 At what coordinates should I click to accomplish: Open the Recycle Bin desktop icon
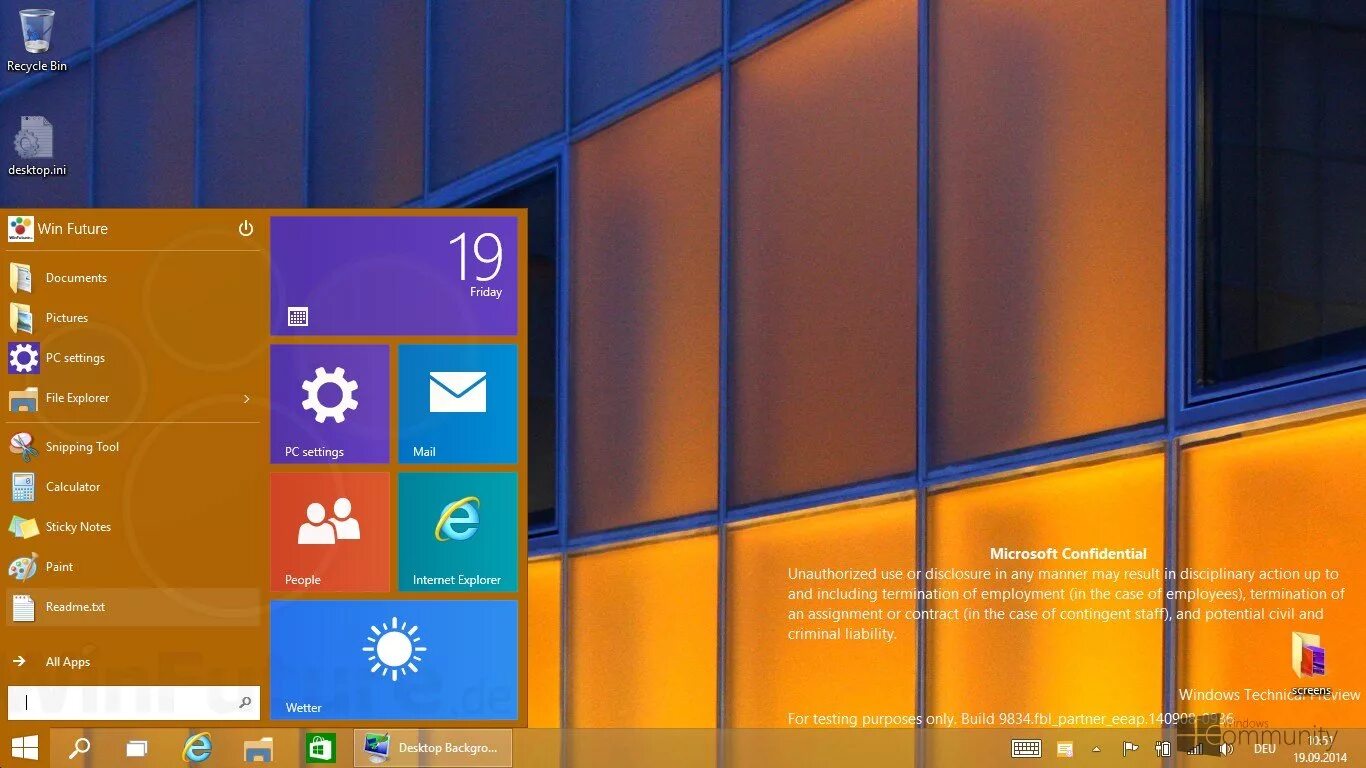coord(37,40)
